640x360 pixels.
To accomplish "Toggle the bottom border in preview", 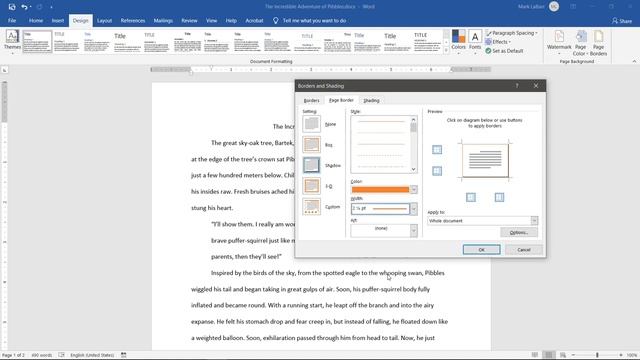I will point(437,171).
